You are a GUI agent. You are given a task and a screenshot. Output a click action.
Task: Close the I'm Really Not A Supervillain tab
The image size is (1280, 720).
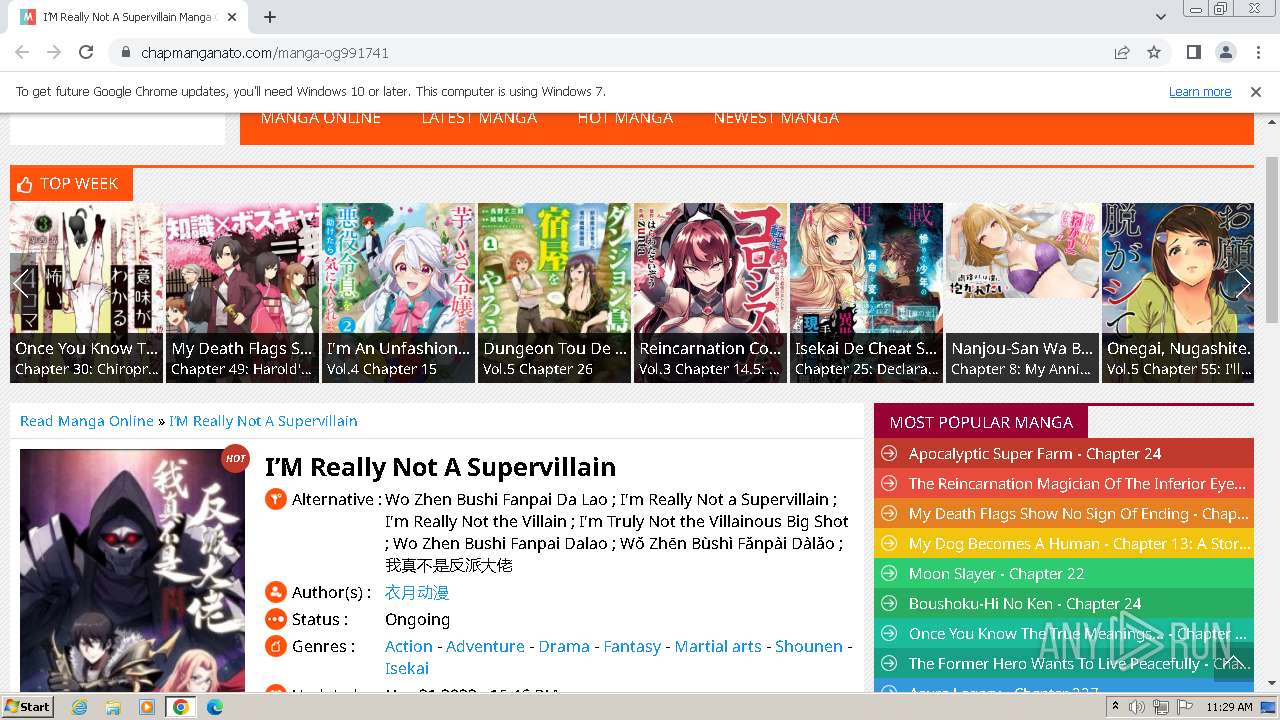coord(232,17)
